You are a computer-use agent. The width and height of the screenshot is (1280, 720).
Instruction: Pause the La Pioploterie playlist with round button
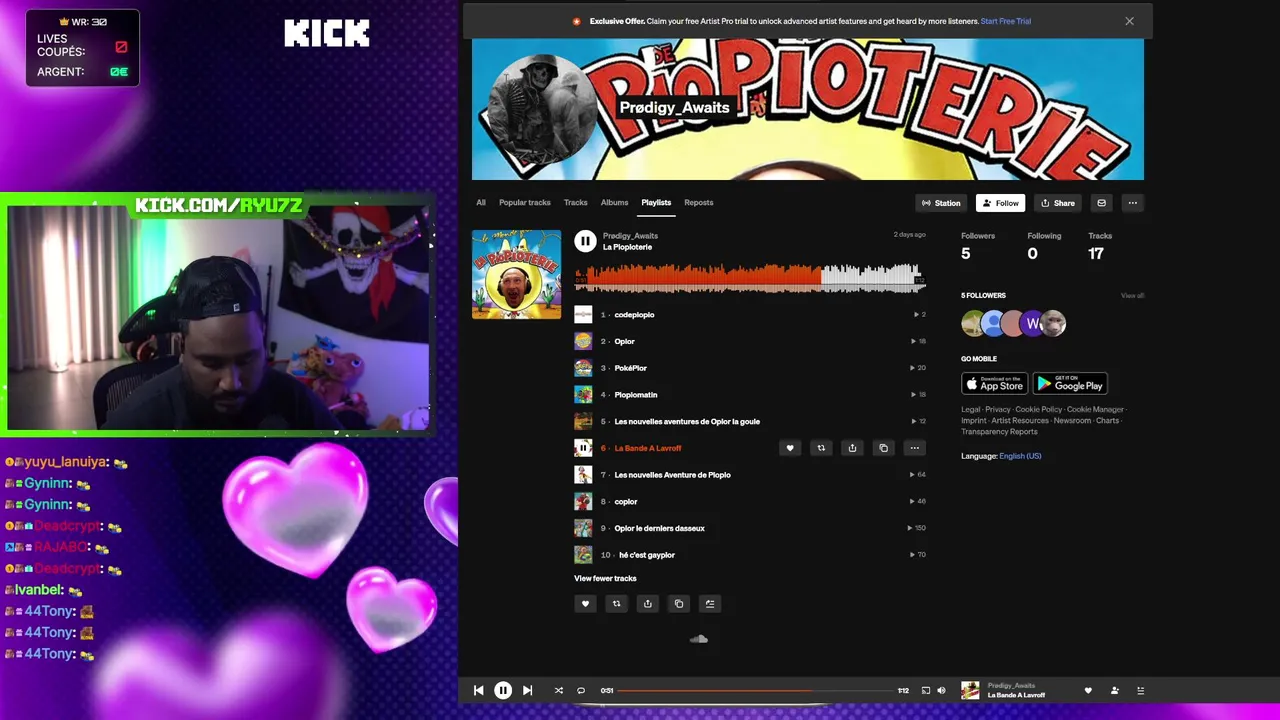(x=585, y=241)
